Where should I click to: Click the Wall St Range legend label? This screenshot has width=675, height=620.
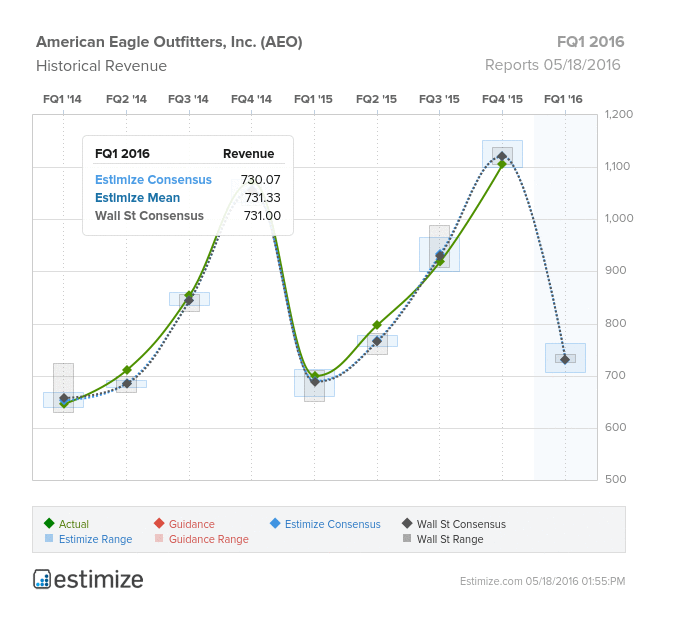(450, 539)
